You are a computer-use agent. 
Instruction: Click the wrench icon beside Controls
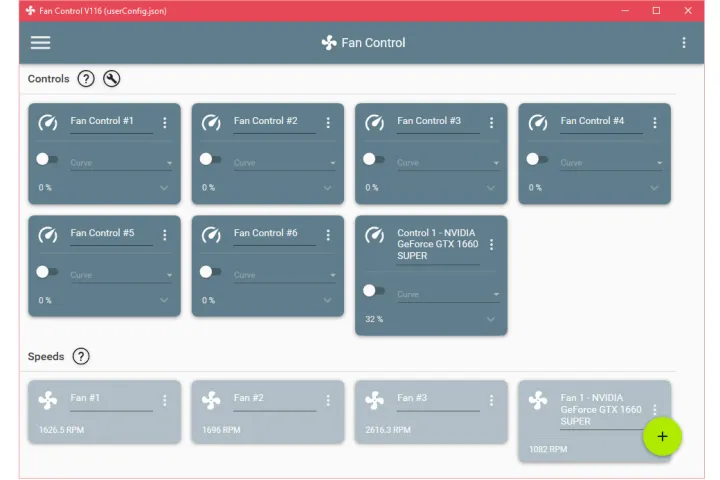[x=112, y=79]
